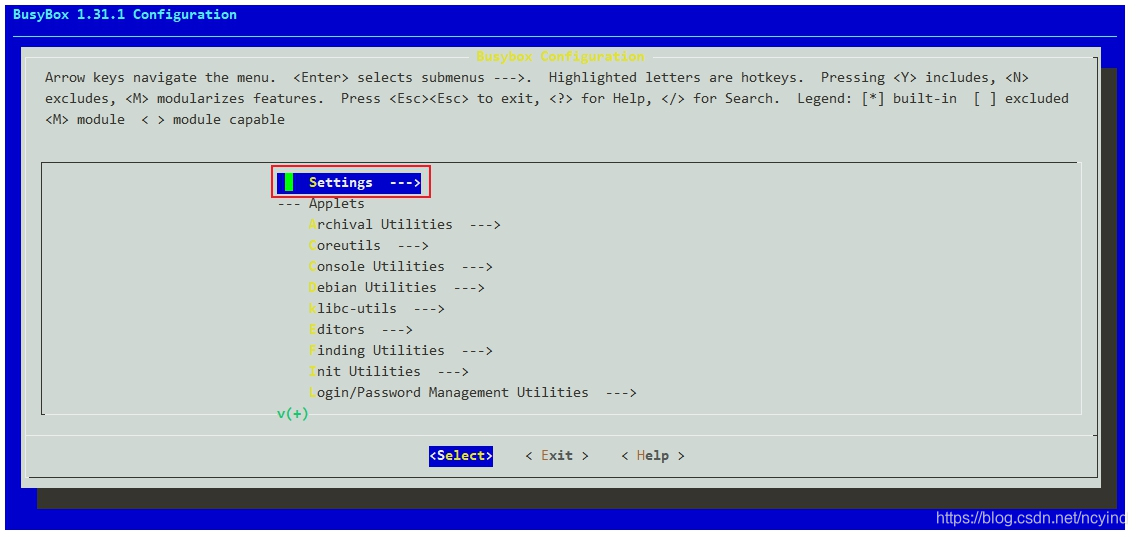Click the BusyBox 1.31.1 Configuration header
Image resolution: width=1137 pixels, height=537 pixels.
tap(125, 14)
